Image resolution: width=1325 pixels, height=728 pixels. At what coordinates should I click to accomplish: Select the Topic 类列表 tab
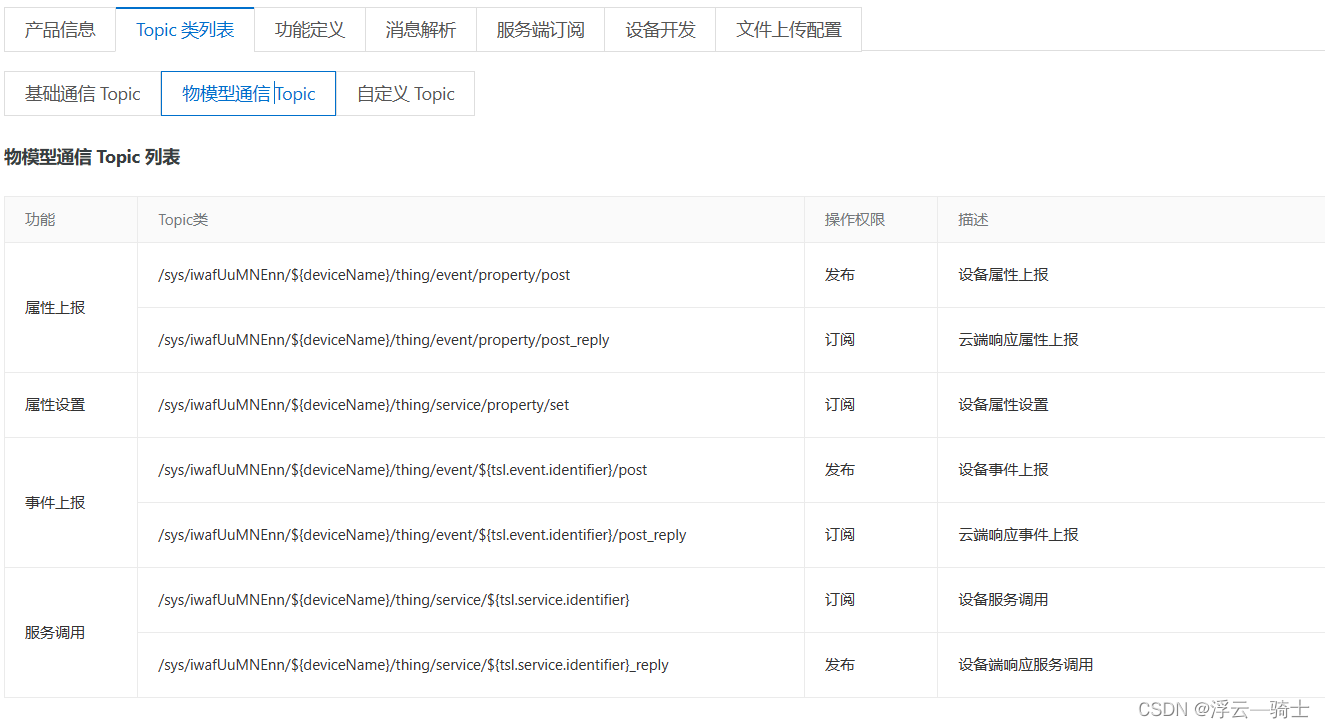(x=185, y=29)
